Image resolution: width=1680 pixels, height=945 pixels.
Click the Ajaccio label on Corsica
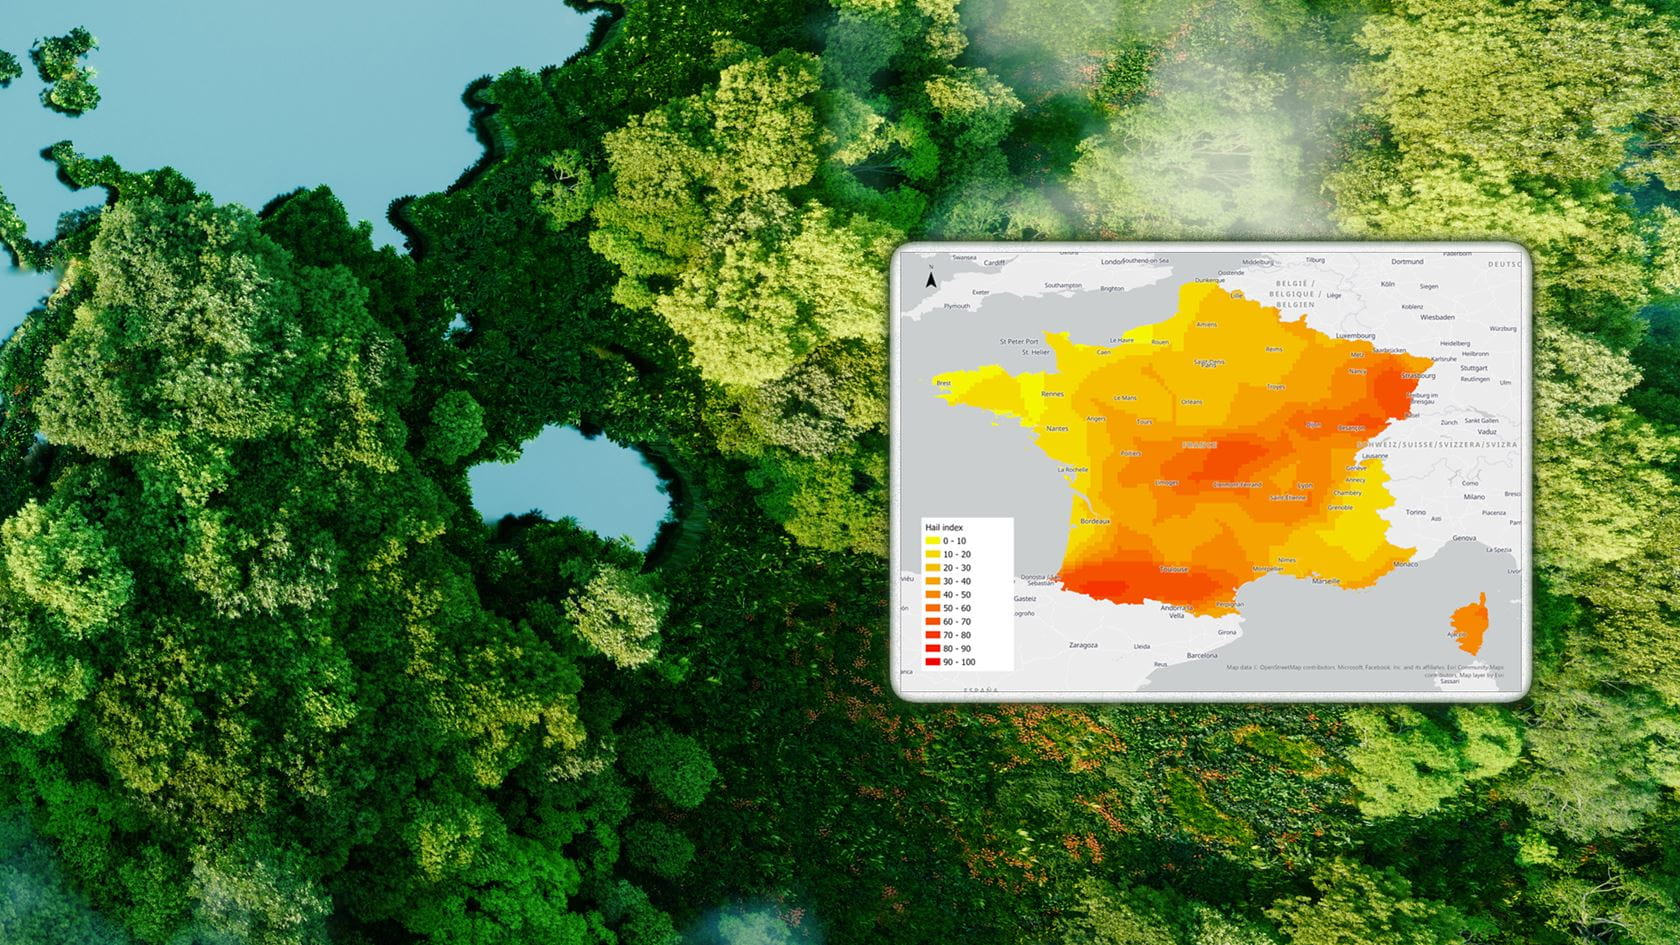(1457, 633)
